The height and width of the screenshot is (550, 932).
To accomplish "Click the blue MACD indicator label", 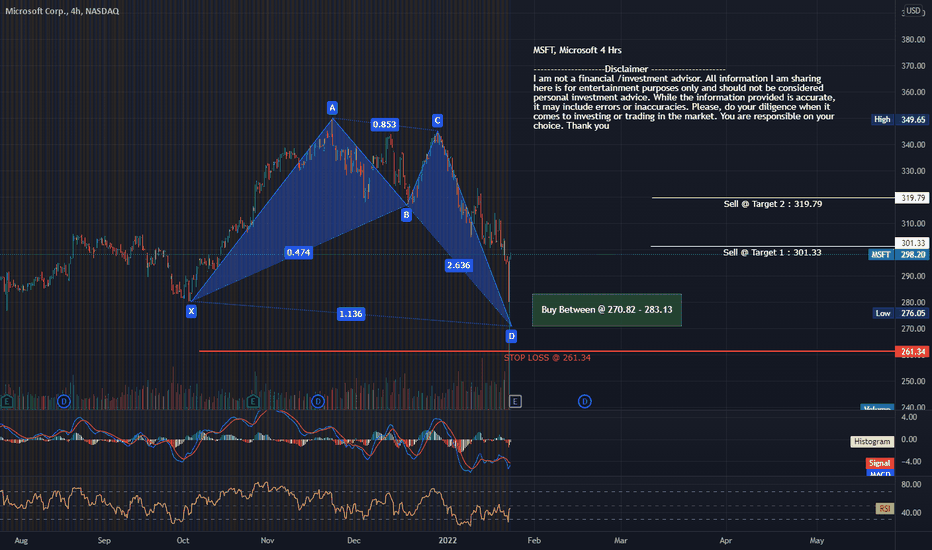I will coord(880,473).
